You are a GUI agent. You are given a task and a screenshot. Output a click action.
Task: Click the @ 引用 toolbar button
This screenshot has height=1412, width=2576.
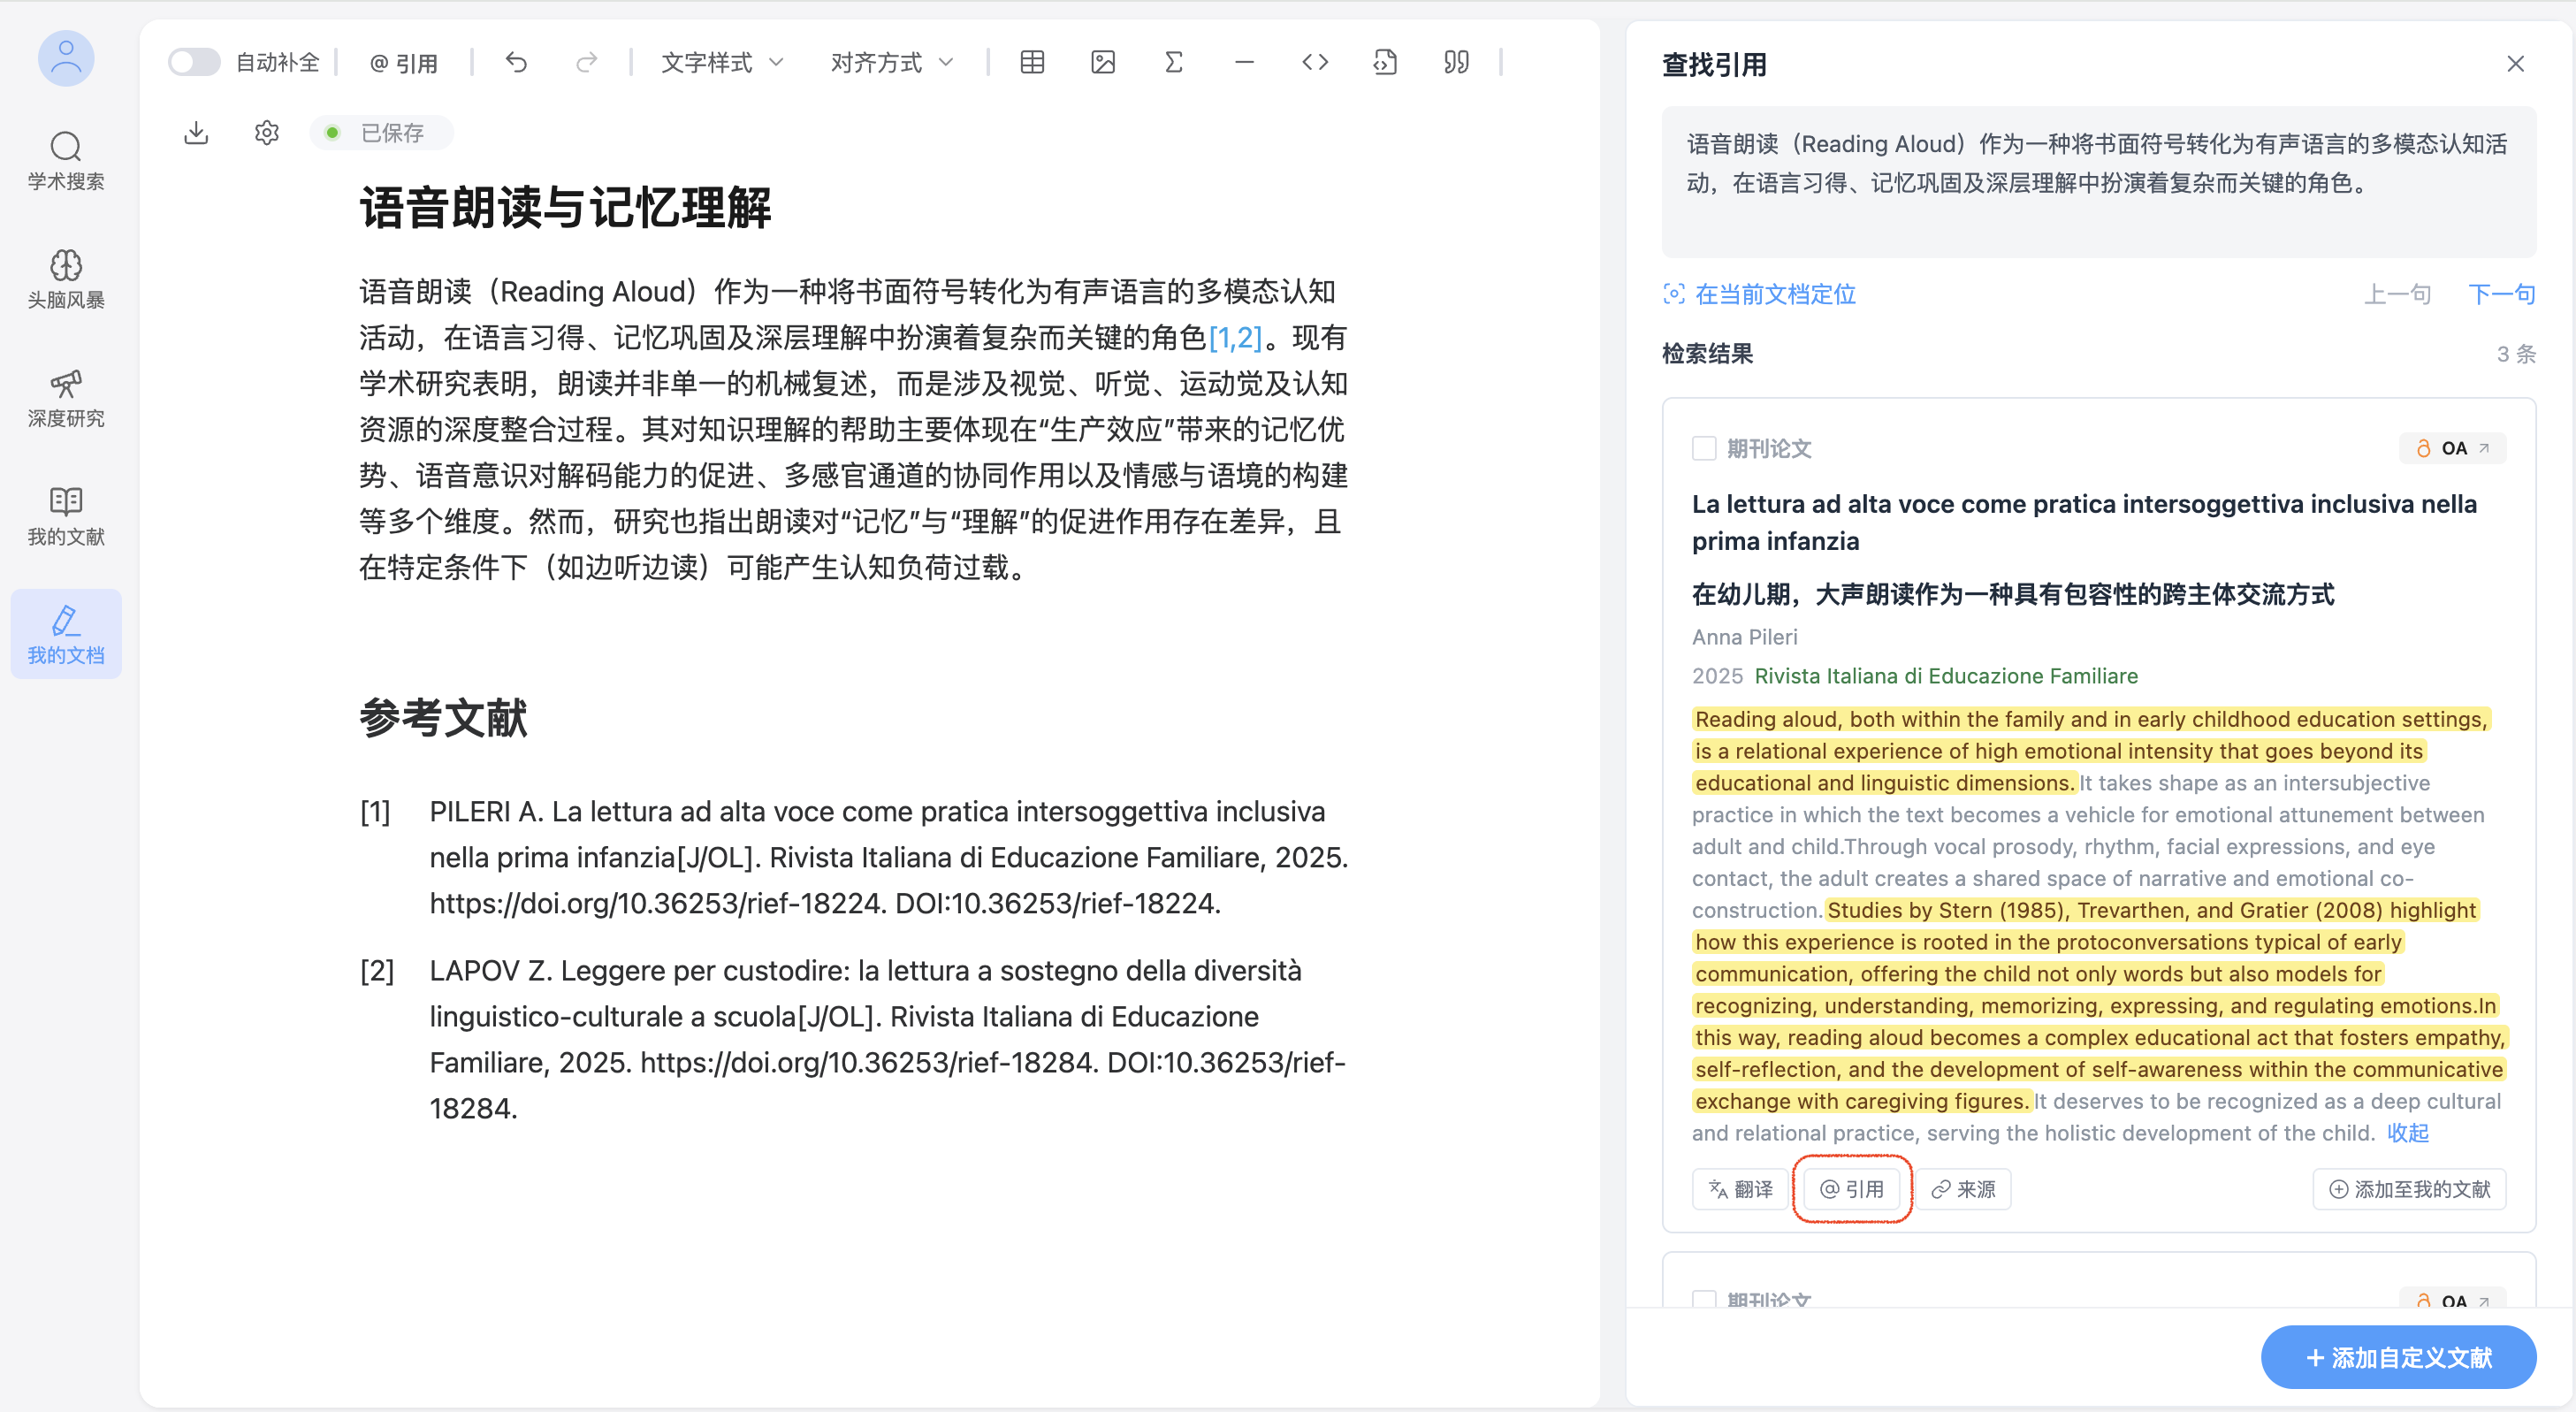pyautogui.click(x=404, y=63)
